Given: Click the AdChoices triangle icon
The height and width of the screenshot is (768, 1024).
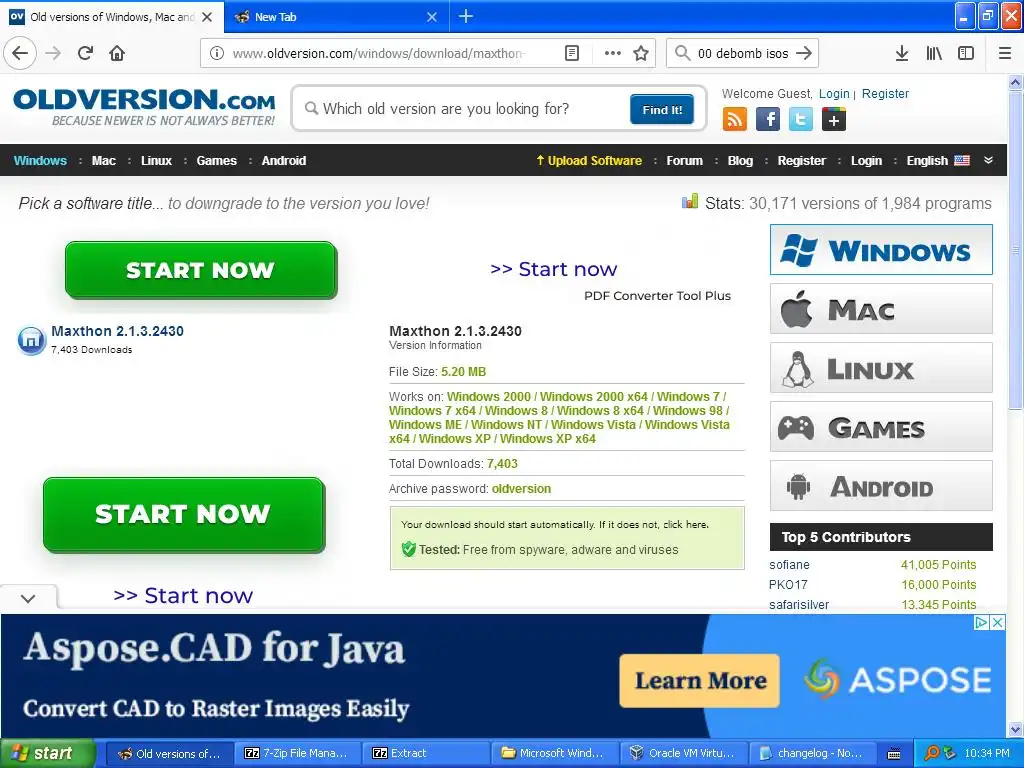Looking at the screenshot, I should point(981,622).
